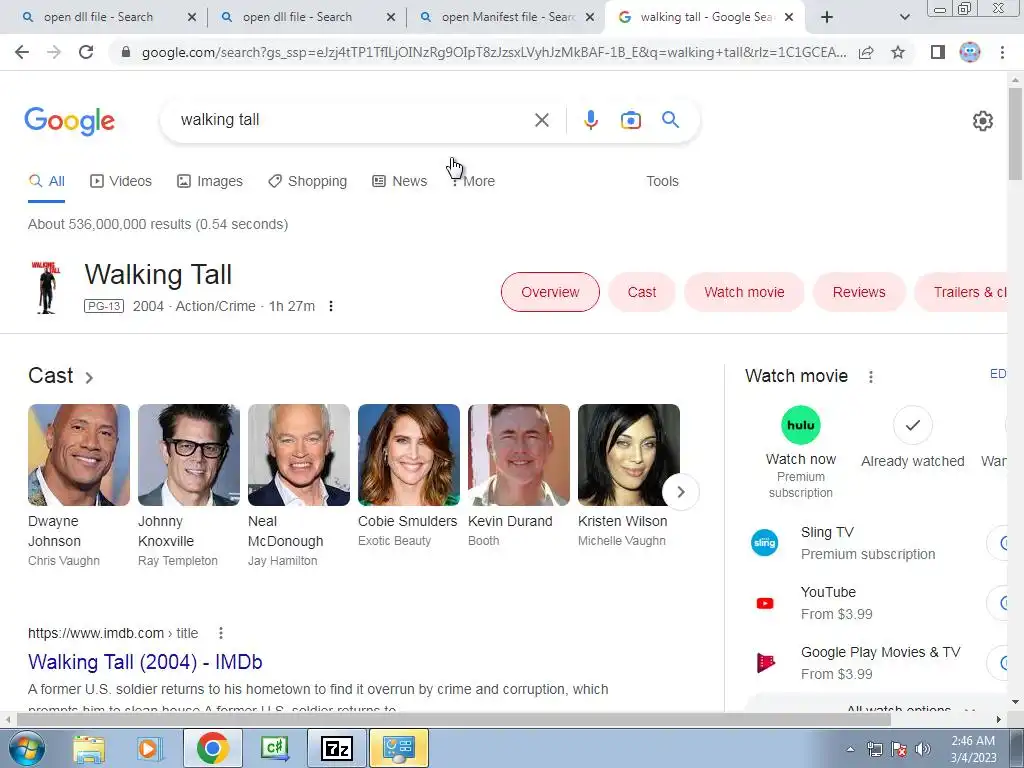The width and height of the screenshot is (1024, 768).
Task: Open Neal McDonough's cast photo
Action: pyautogui.click(x=298, y=455)
